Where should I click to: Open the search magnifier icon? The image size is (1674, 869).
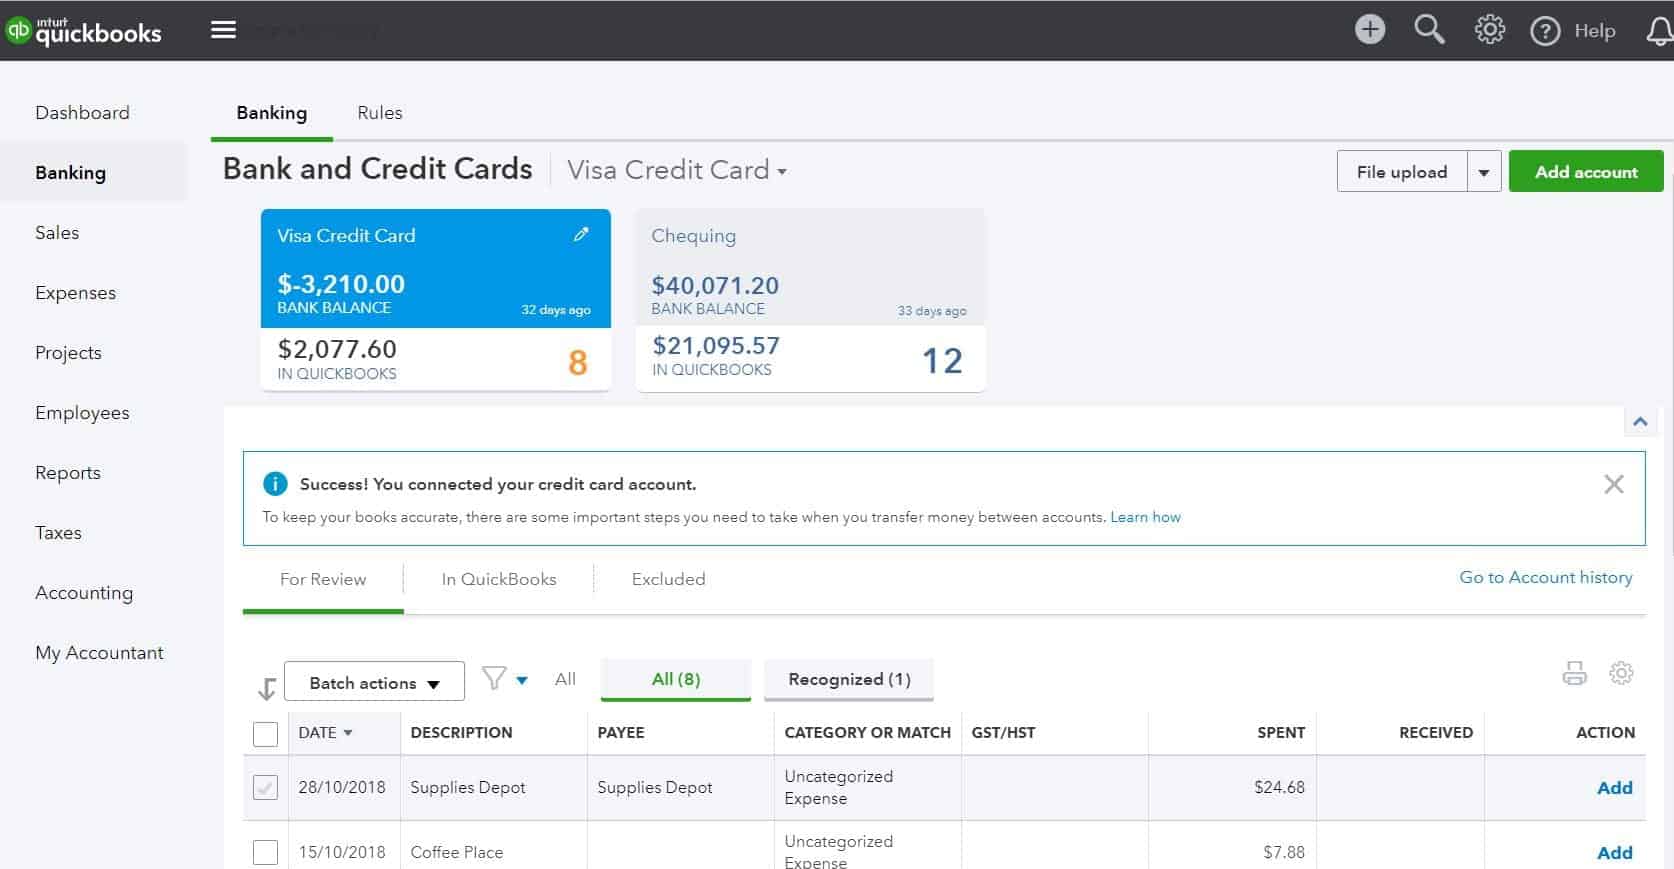1429,30
